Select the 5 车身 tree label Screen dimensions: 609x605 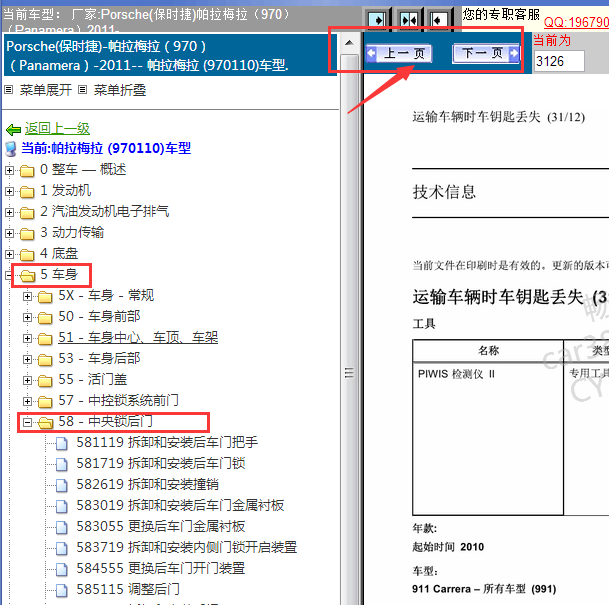tap(59, 274)
